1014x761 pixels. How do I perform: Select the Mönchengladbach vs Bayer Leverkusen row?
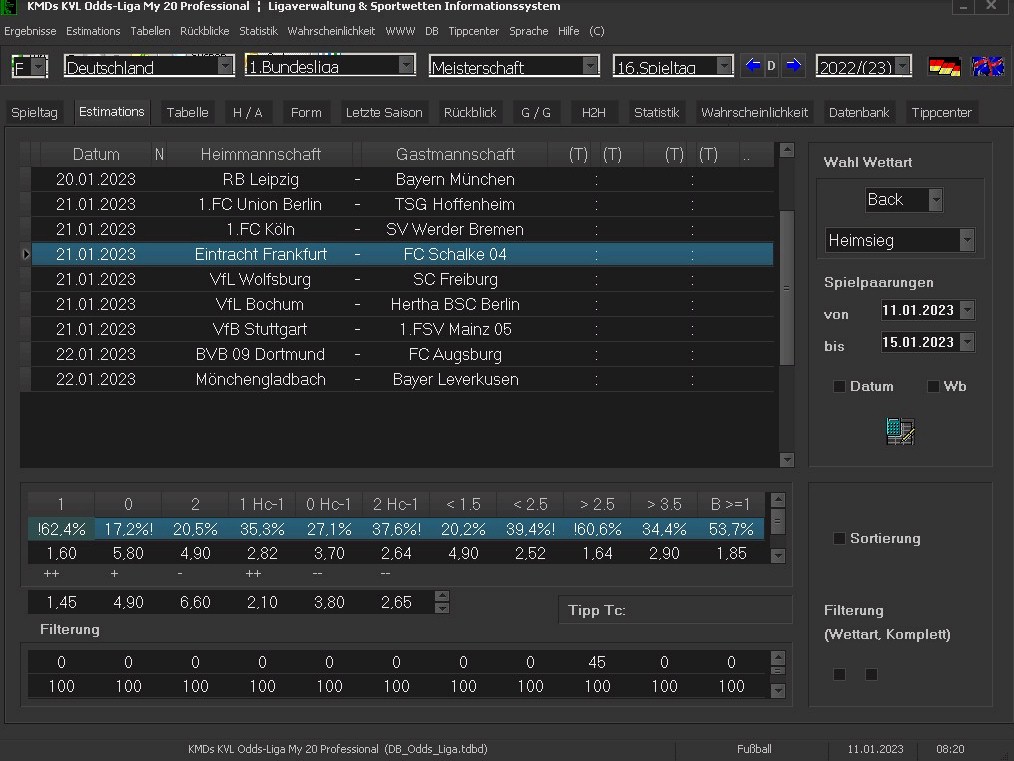[402, 380]
